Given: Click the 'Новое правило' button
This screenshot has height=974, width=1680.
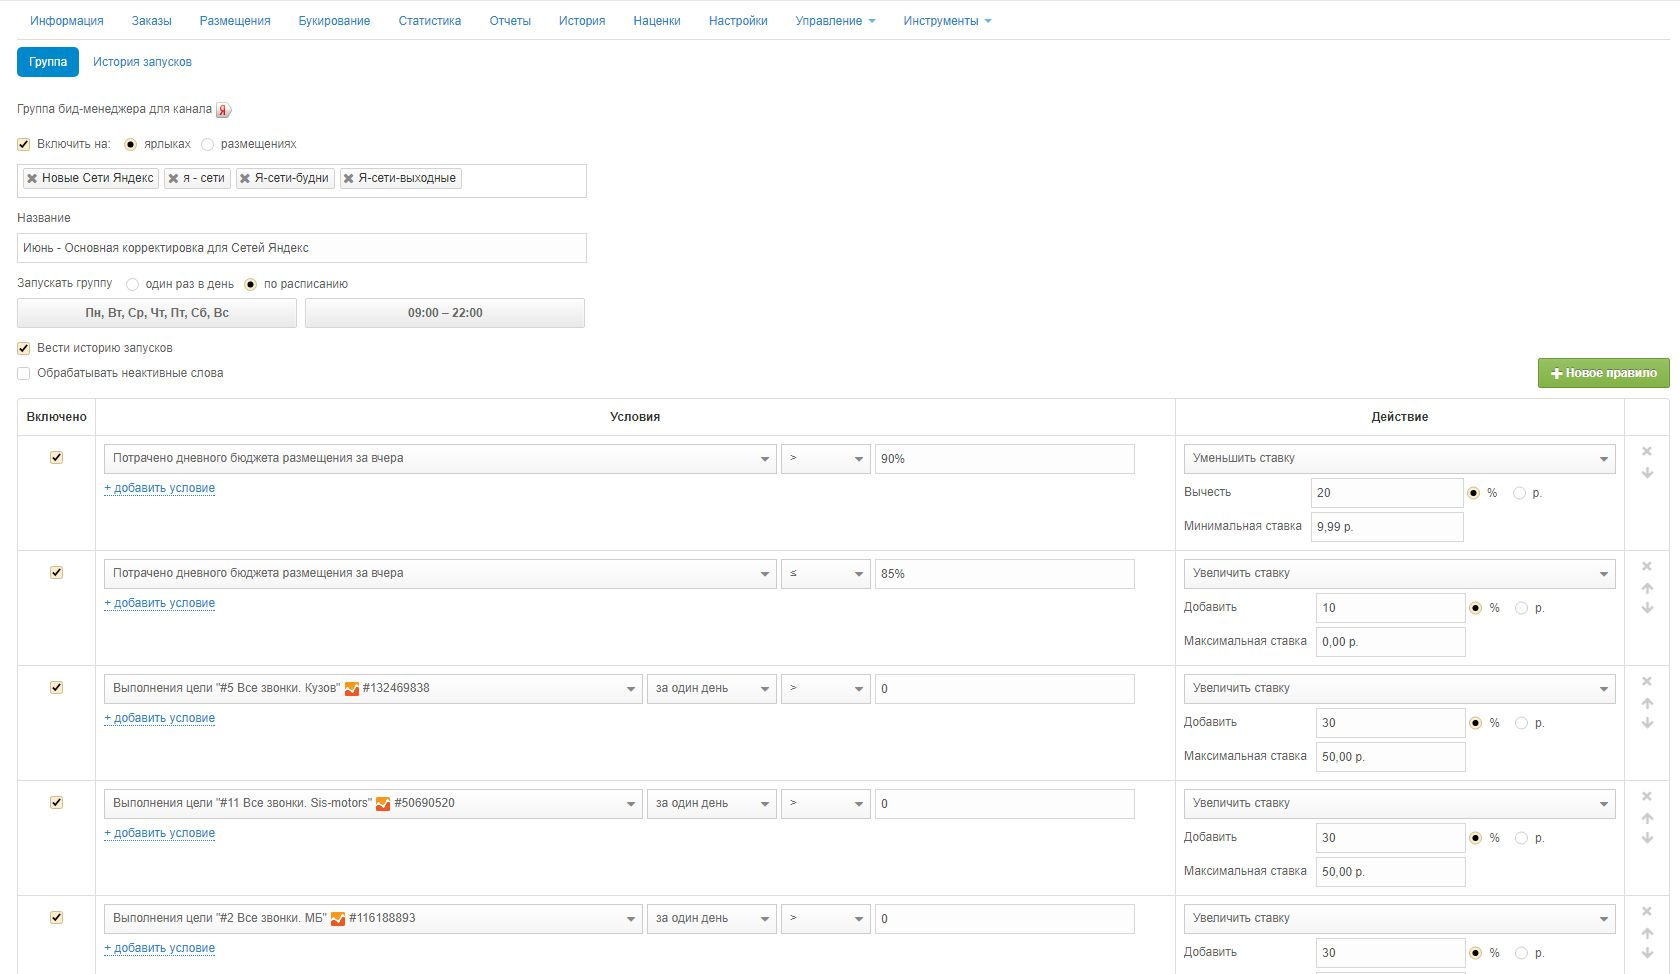Looking at the screenshot, I should [x=1603, y=373].
